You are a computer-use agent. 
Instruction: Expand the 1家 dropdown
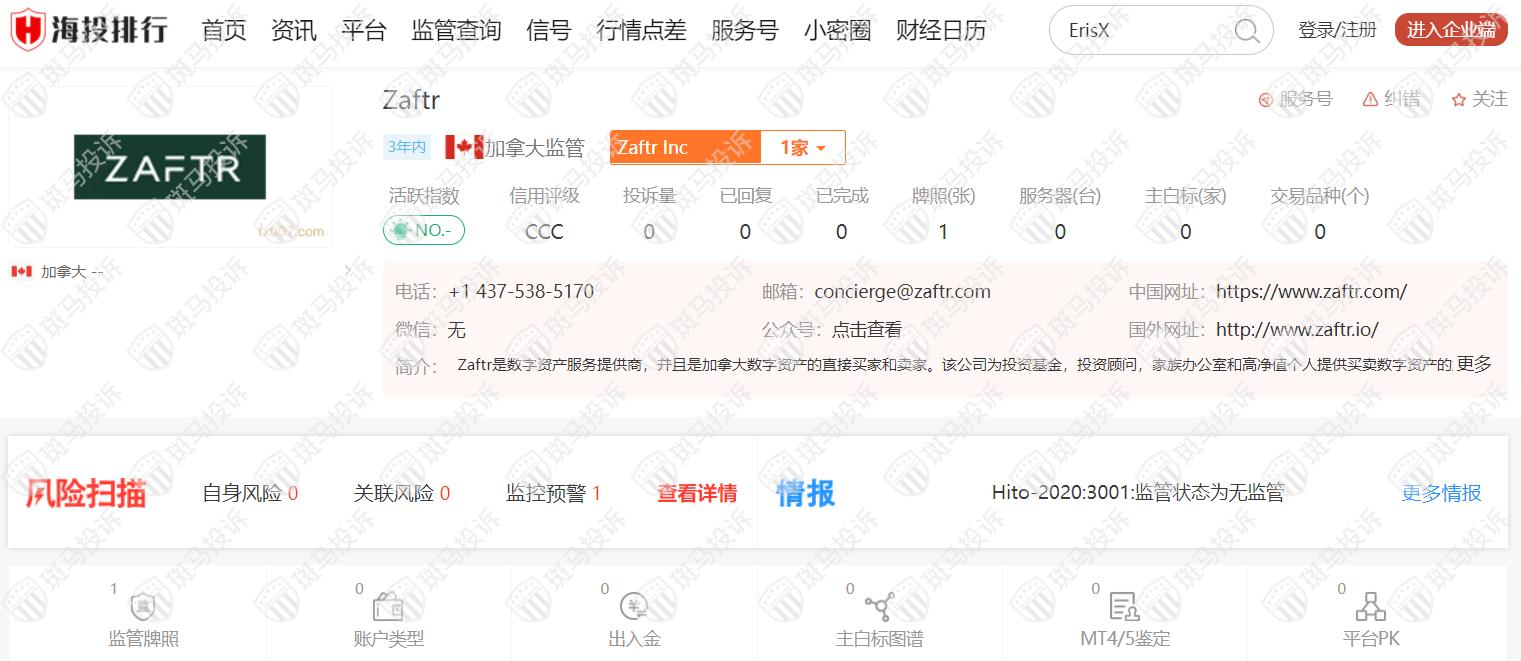click(x=802, y=148)
